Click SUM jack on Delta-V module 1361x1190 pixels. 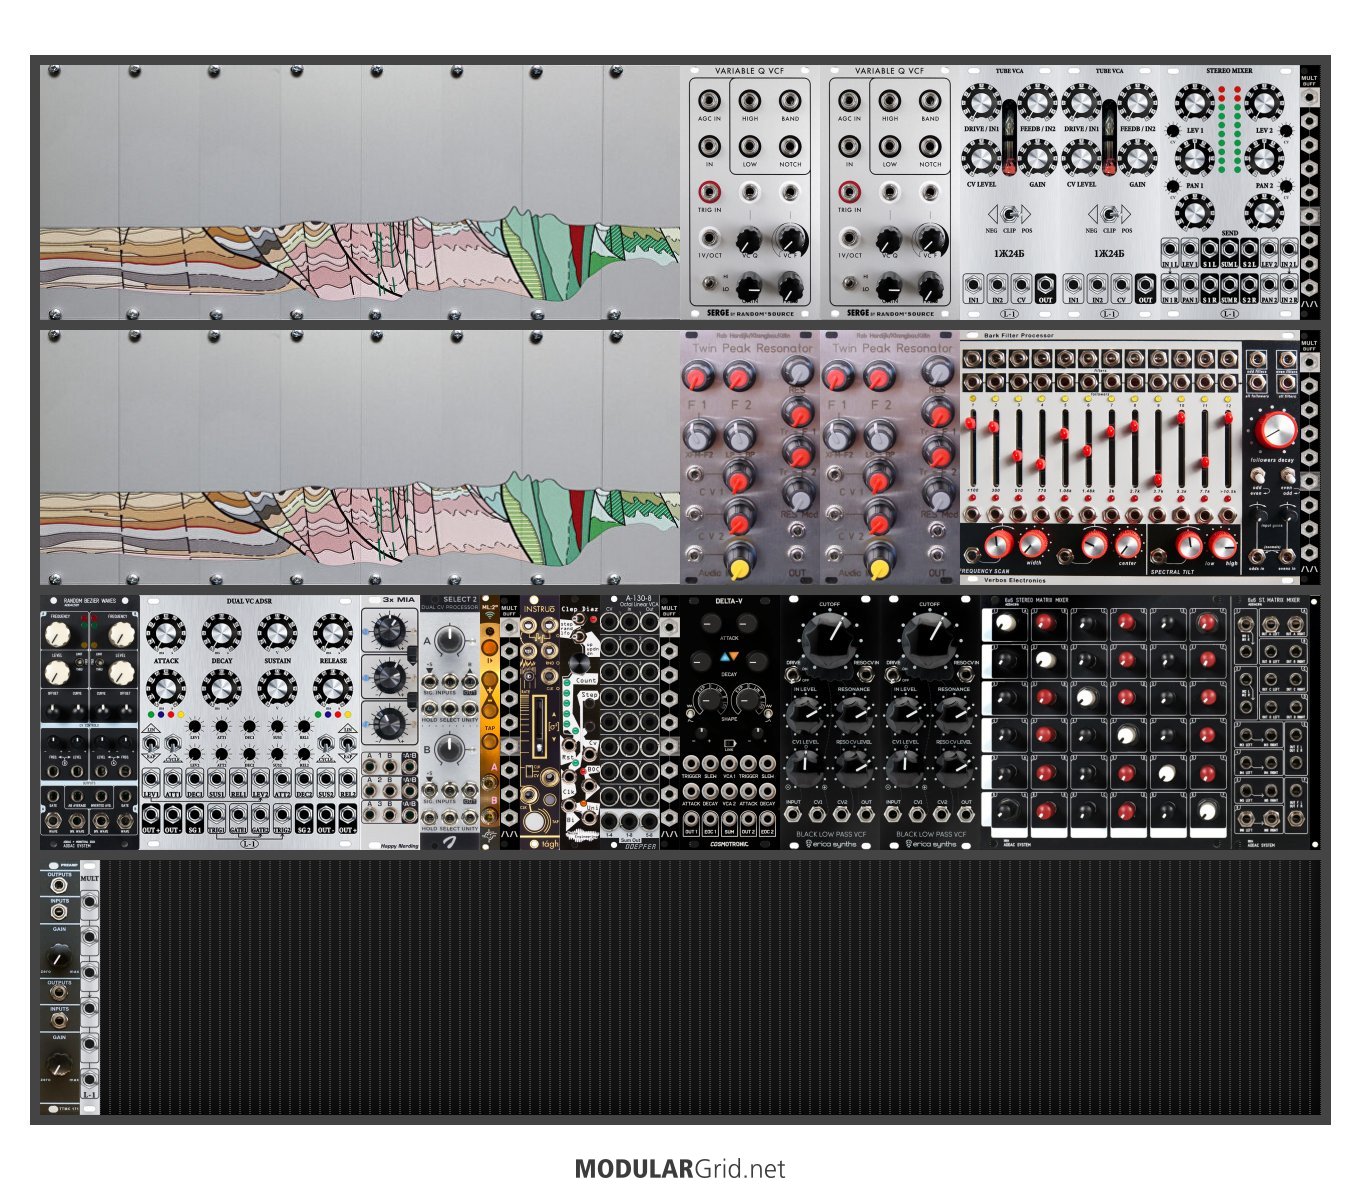pyautogui.click(x=729, y=822)
